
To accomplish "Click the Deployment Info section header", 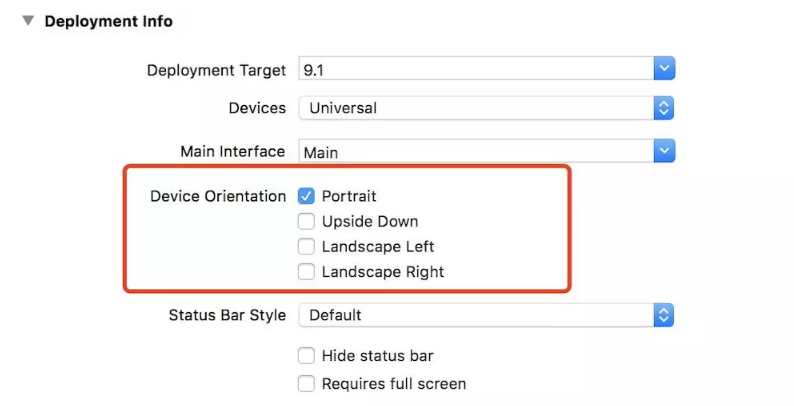I will [x=108, y=21].
